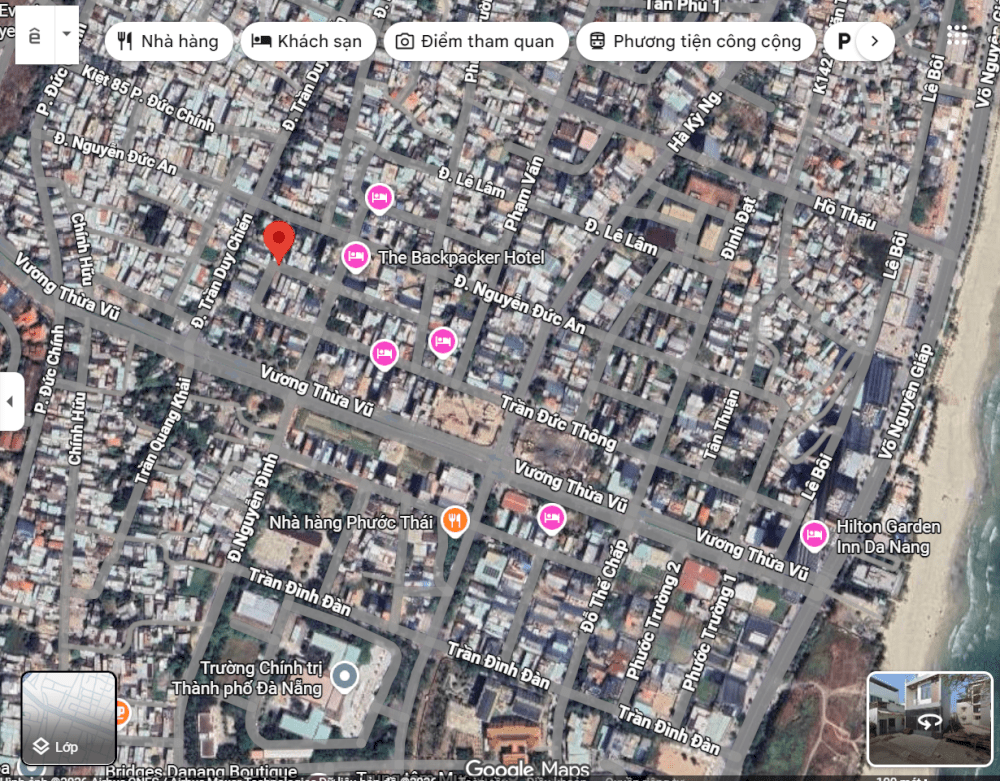Click the input language tool icon
1000x781 pixels.
tap(35, 34)
